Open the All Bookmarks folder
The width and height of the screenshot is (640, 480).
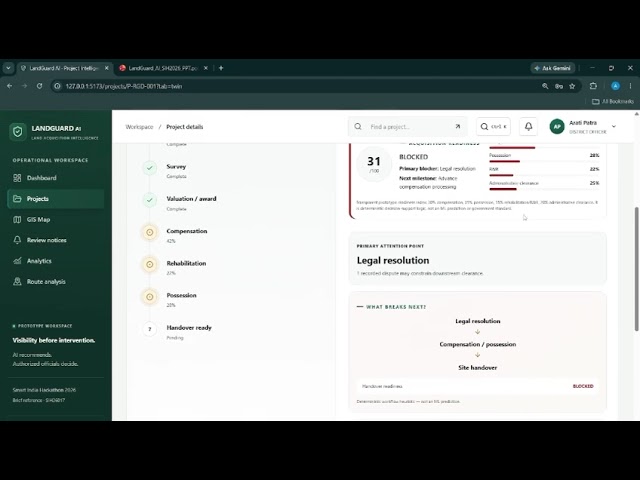[613, 101]
